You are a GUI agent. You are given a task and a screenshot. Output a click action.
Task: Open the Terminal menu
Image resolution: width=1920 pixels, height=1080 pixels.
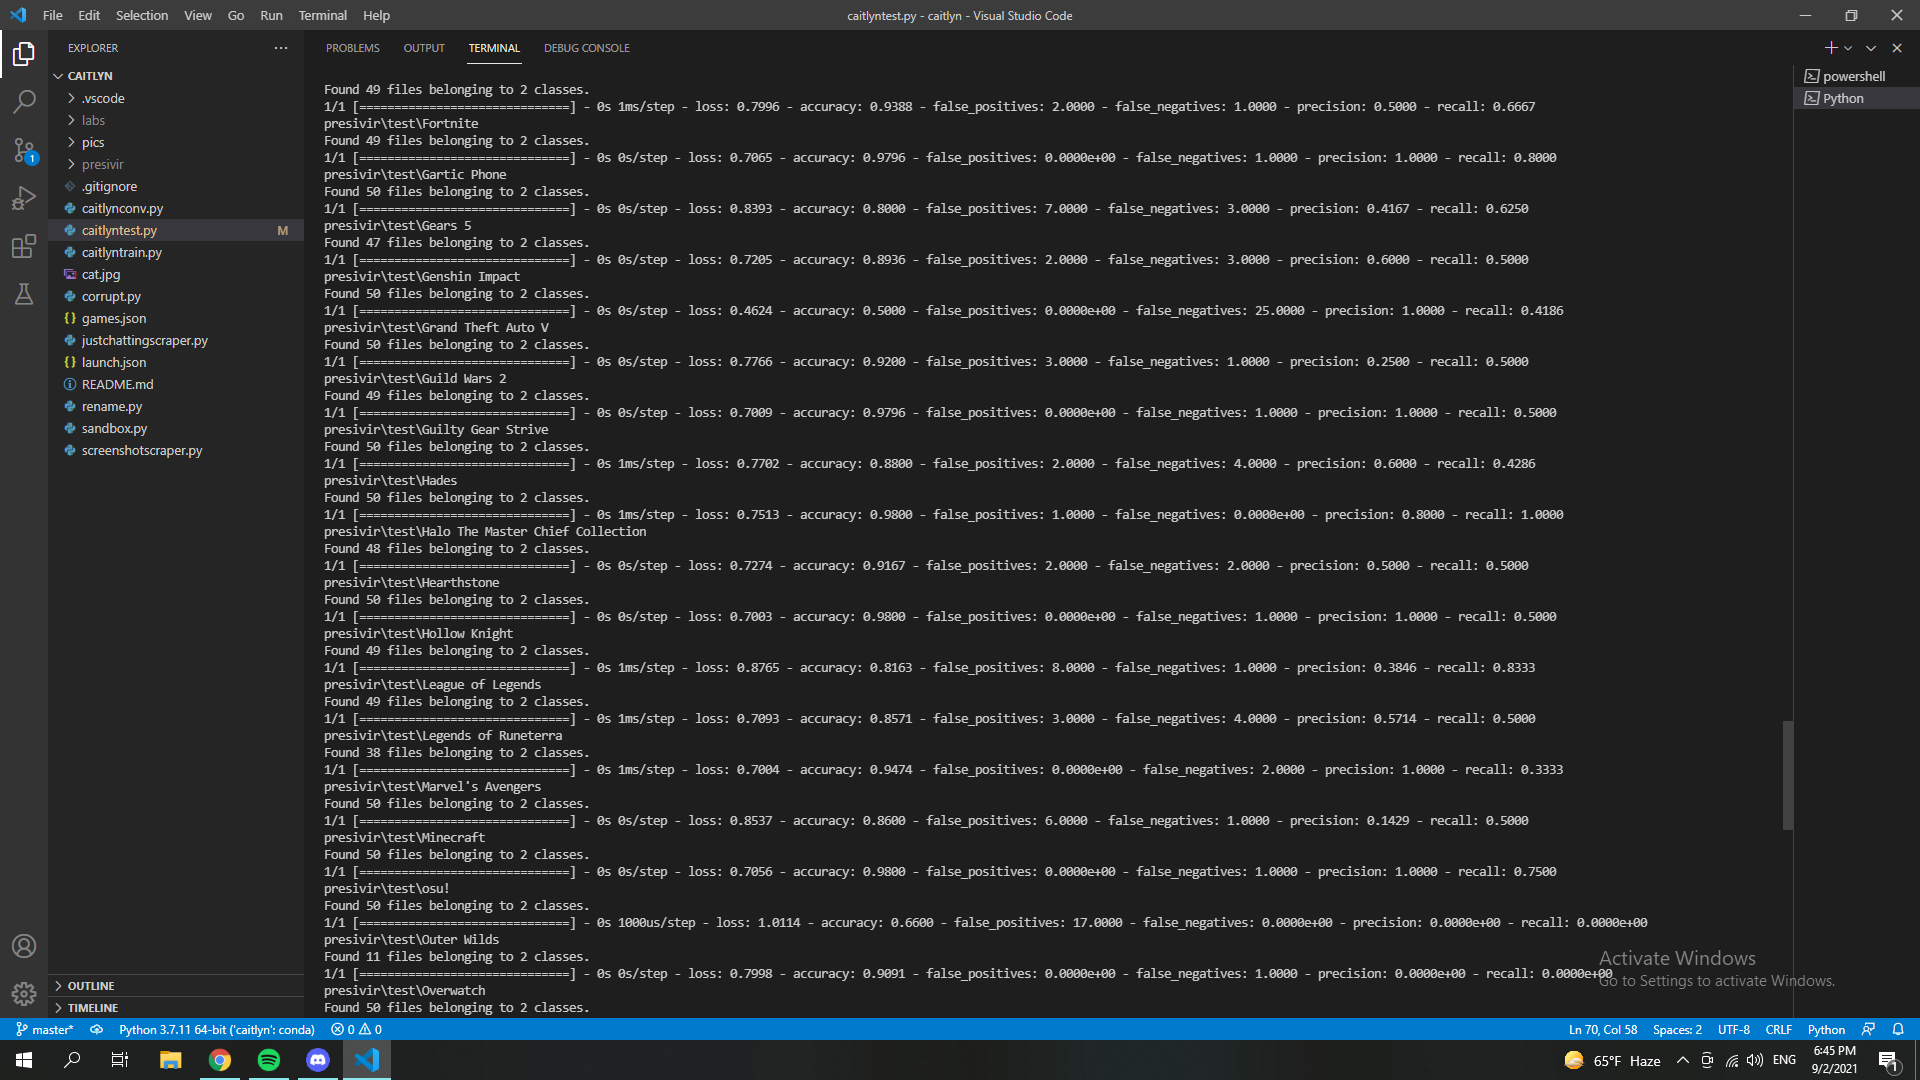point(322,15)
